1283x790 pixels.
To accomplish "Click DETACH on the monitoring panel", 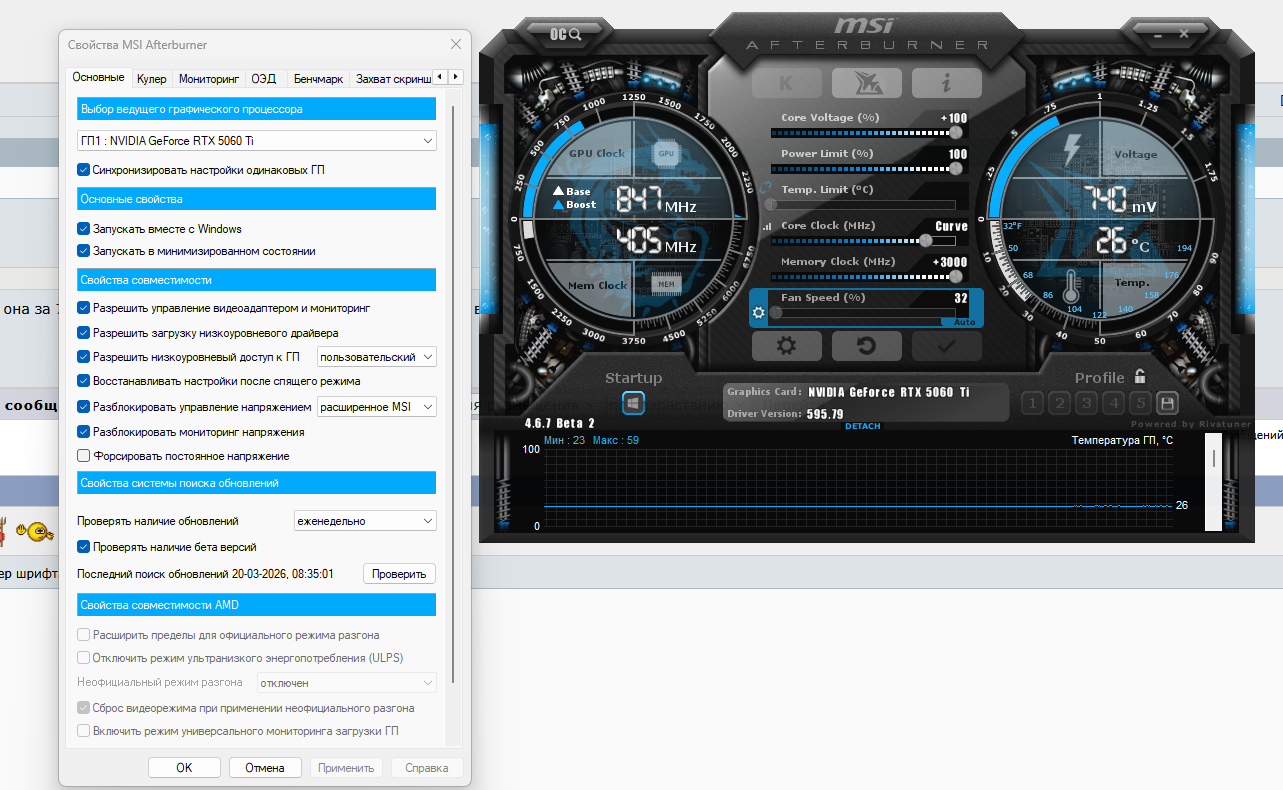I will [863, 427].
